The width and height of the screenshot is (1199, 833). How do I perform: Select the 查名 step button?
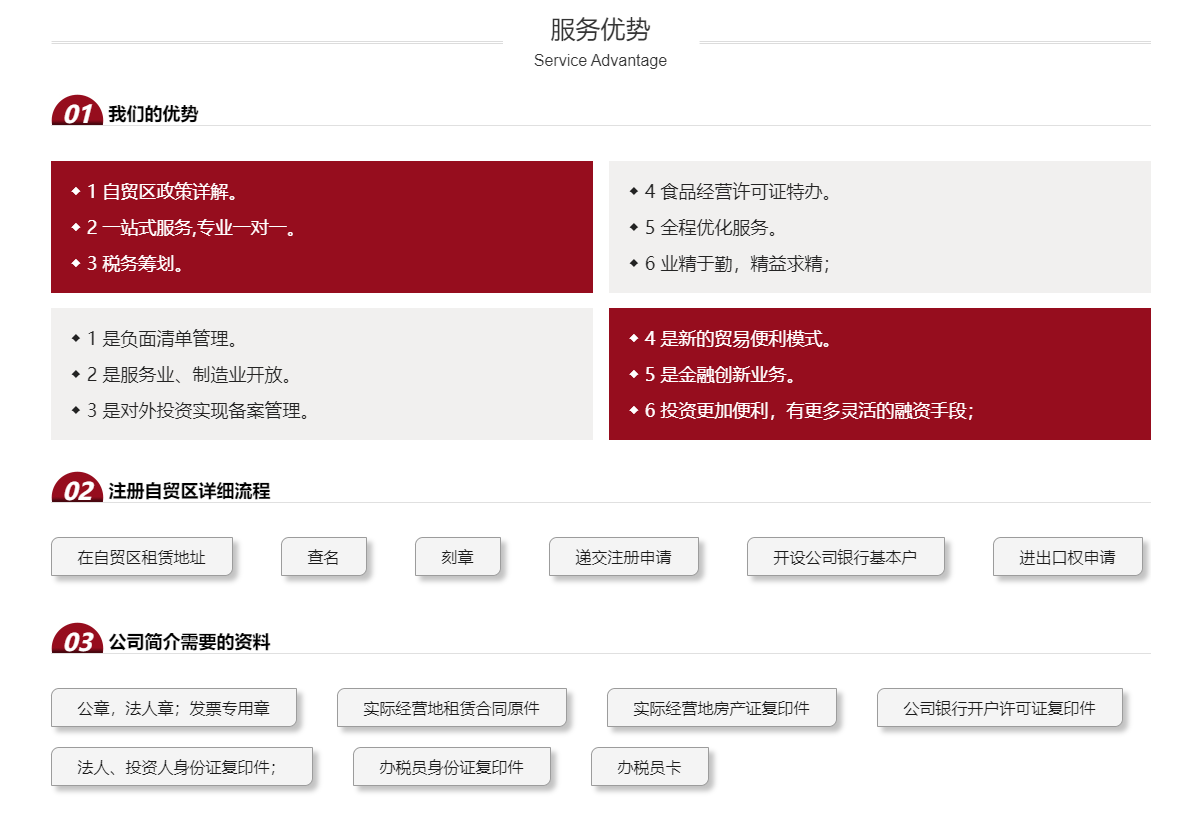pyautogui.click(x=323, y=557)
